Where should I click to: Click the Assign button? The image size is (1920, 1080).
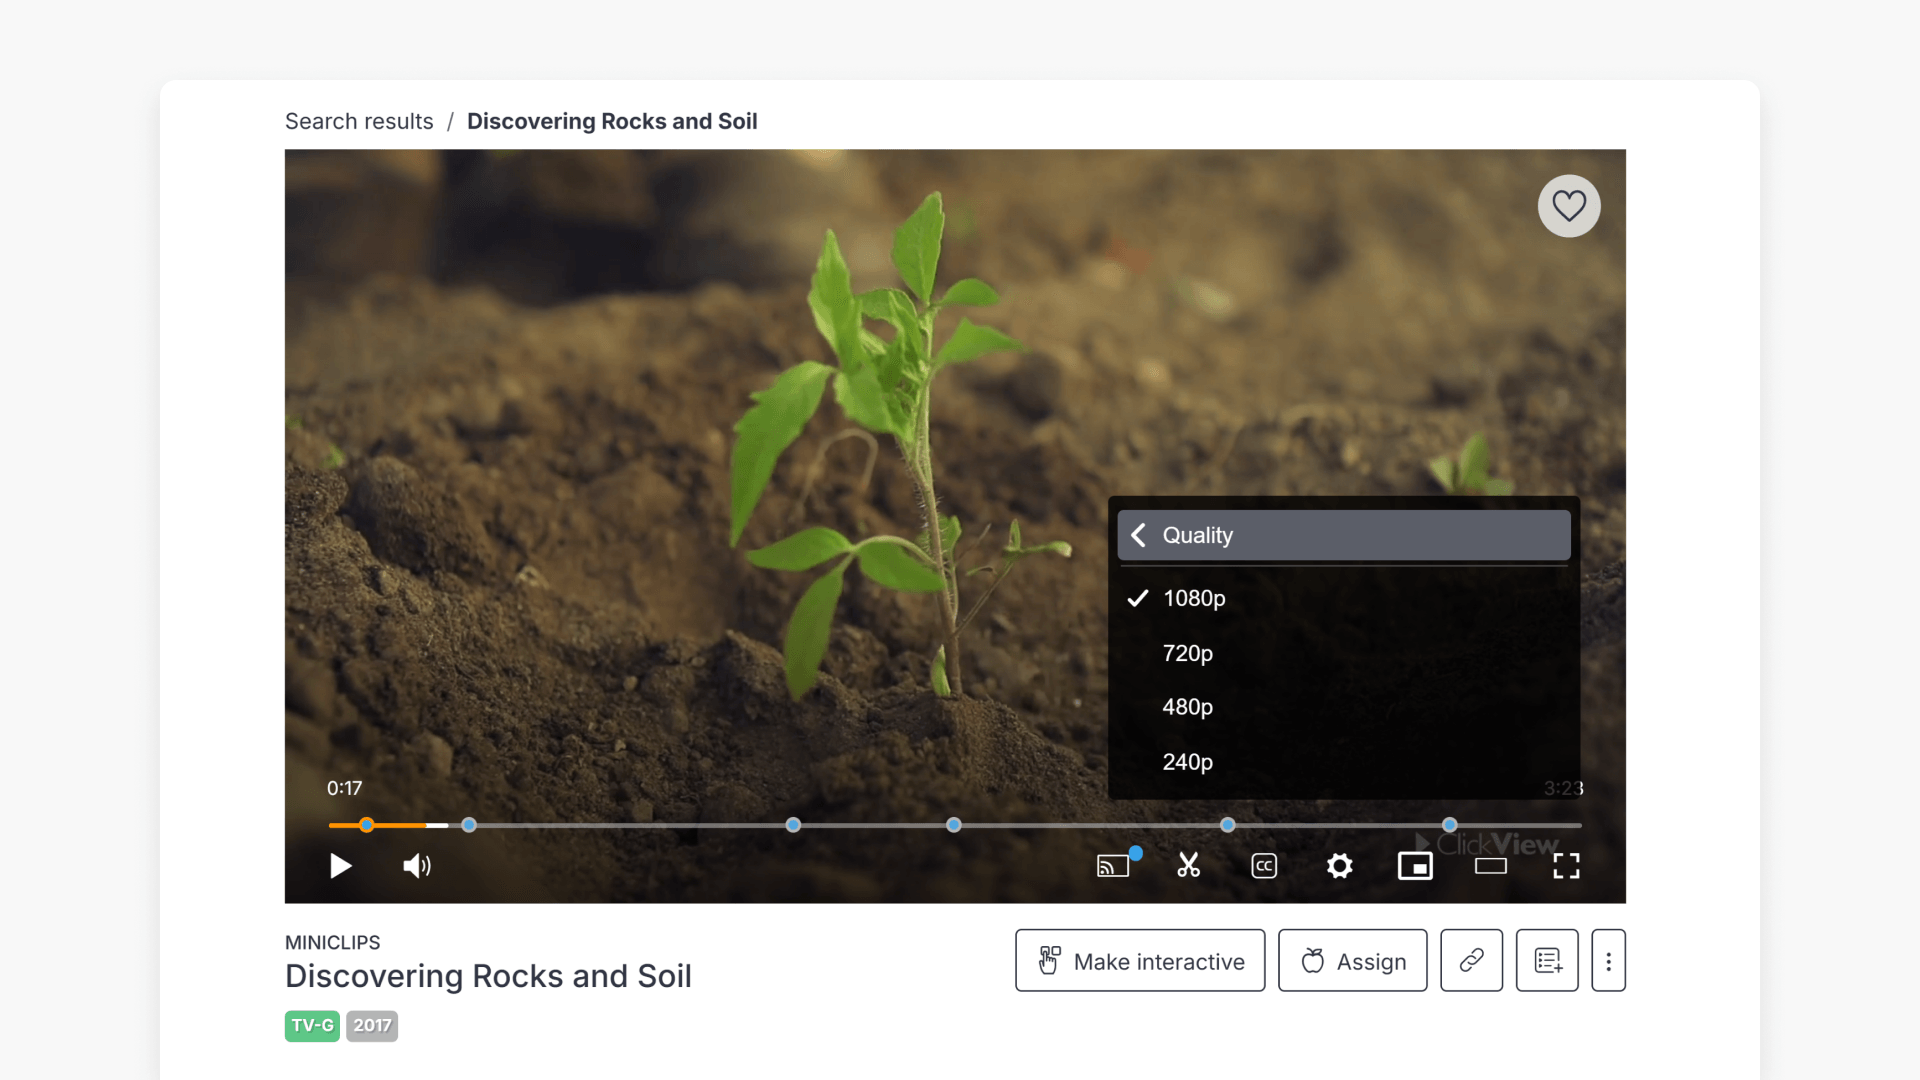[1352, 961]
